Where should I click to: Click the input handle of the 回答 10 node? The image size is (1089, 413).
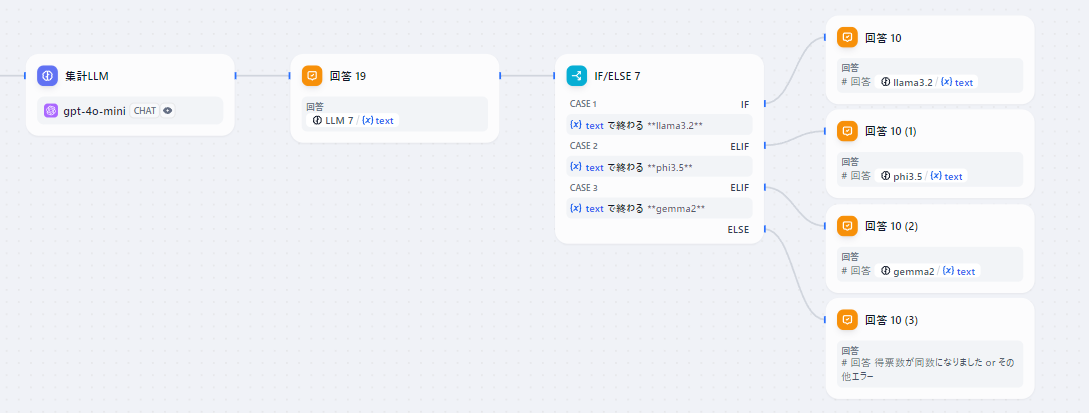[x=826, y=37]
